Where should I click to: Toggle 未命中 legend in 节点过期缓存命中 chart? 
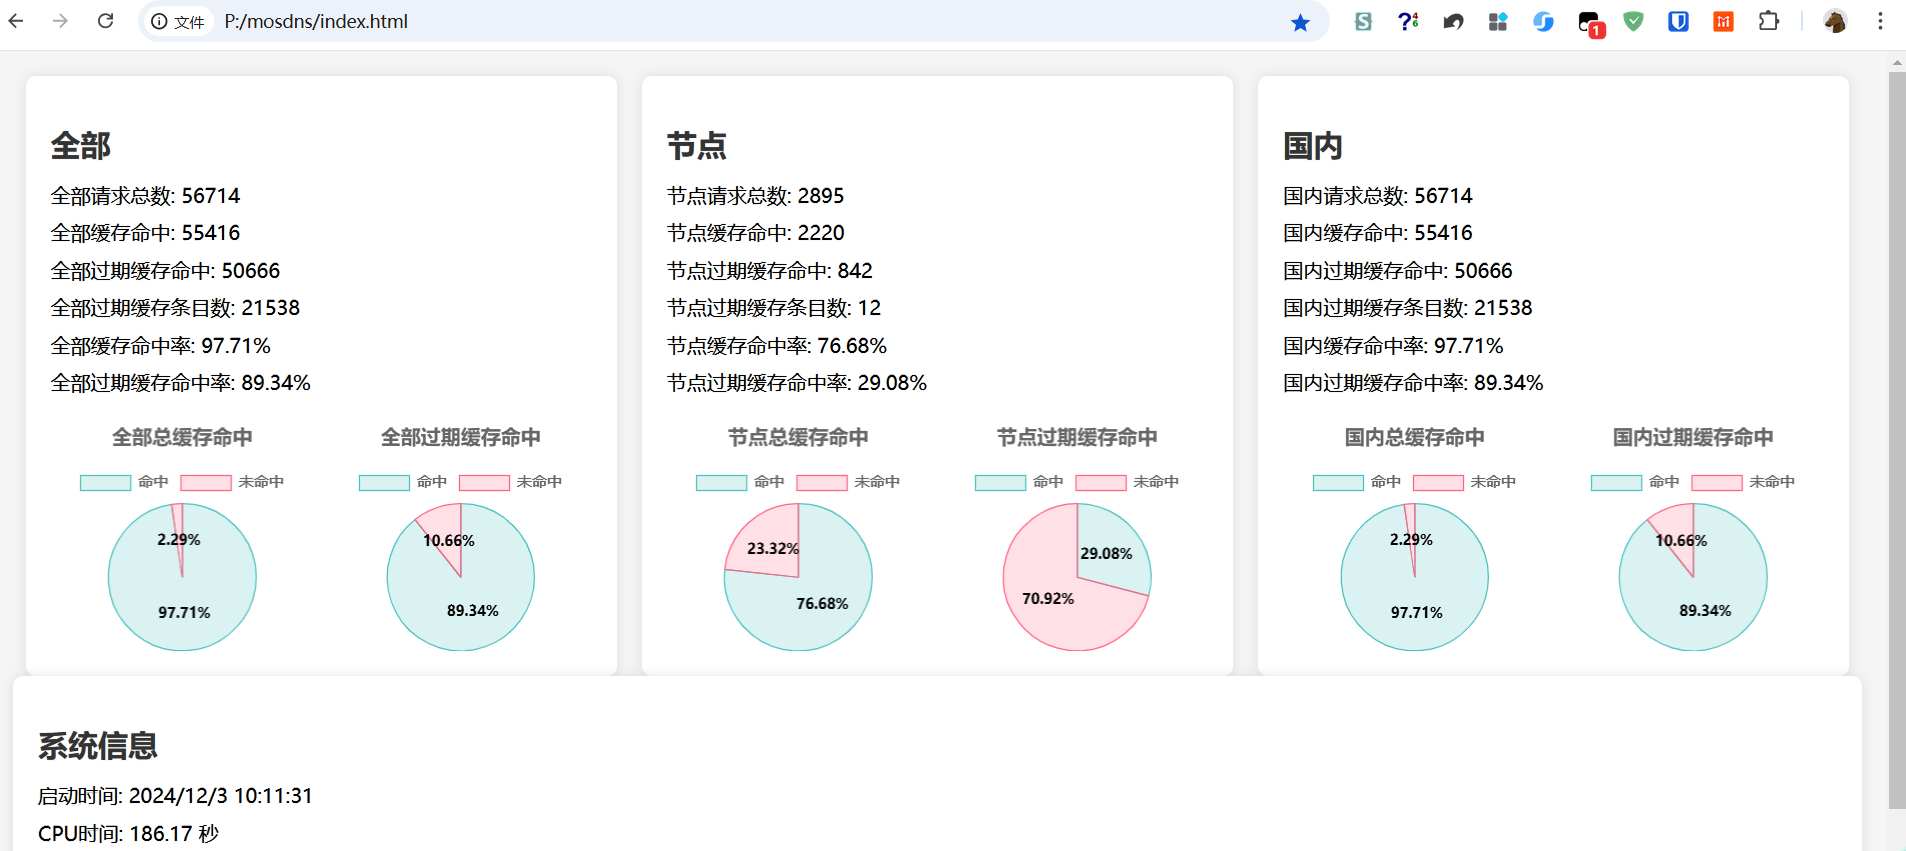[x=1127, y=482]
